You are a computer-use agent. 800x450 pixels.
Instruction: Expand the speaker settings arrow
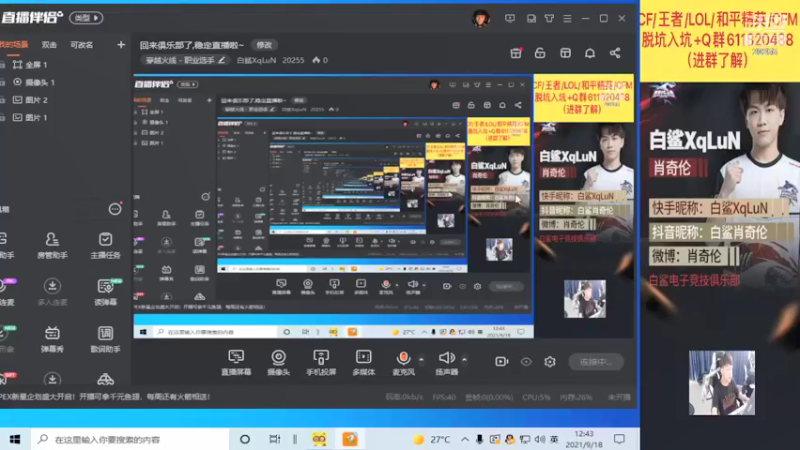[464, 360]
